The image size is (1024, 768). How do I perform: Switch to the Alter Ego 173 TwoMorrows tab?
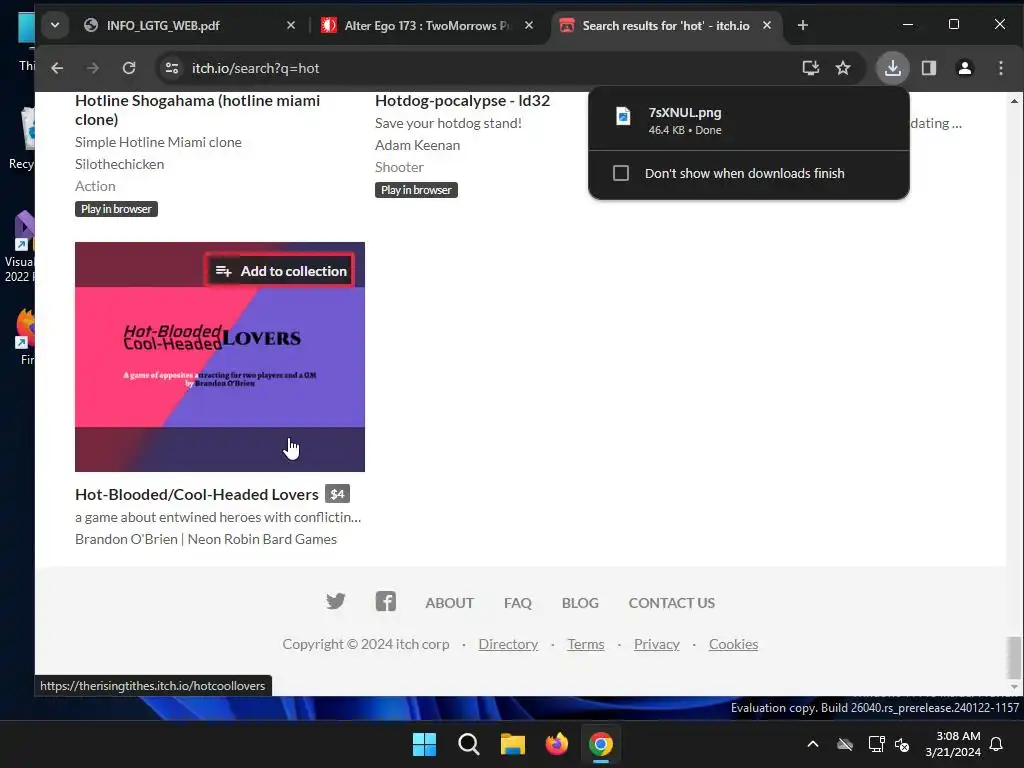(x=428, y=25)
